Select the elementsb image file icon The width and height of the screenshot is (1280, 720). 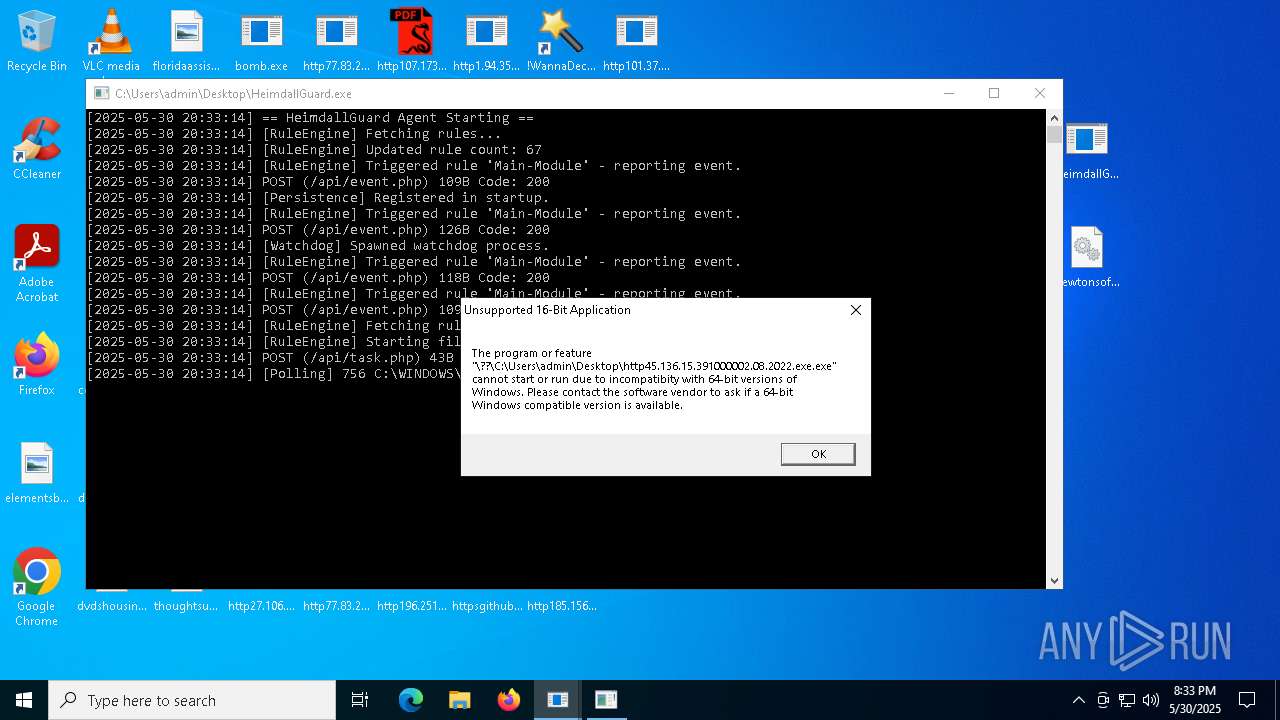37,473
